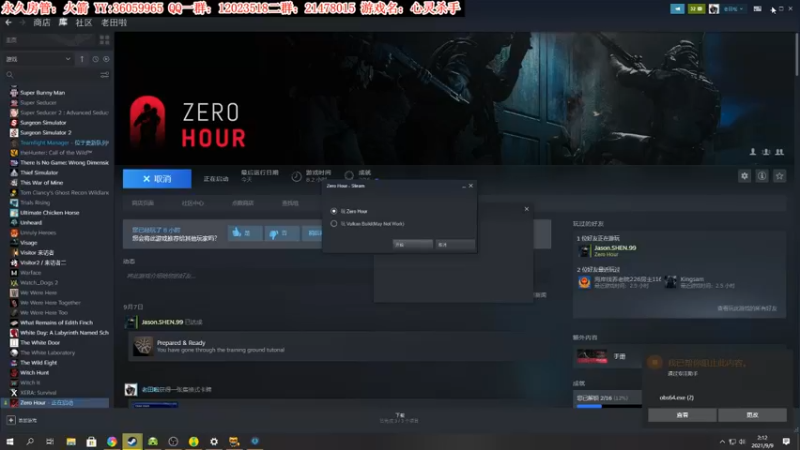Open the 老田啦 profile menu
800x450 pixels.
coord(114,22)
